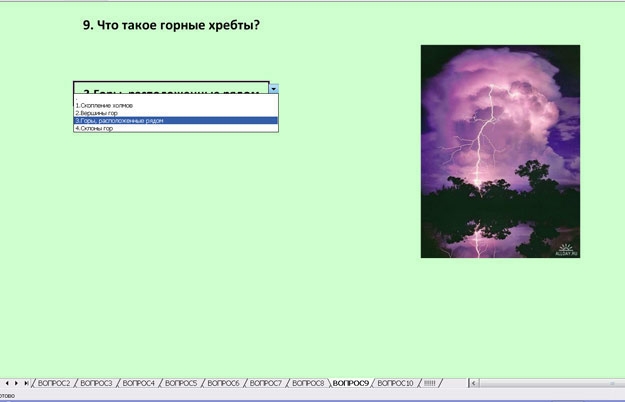Click previous sheet navigation arrow
The width and height of the screenshot is (625, 402).
[7, 383]
